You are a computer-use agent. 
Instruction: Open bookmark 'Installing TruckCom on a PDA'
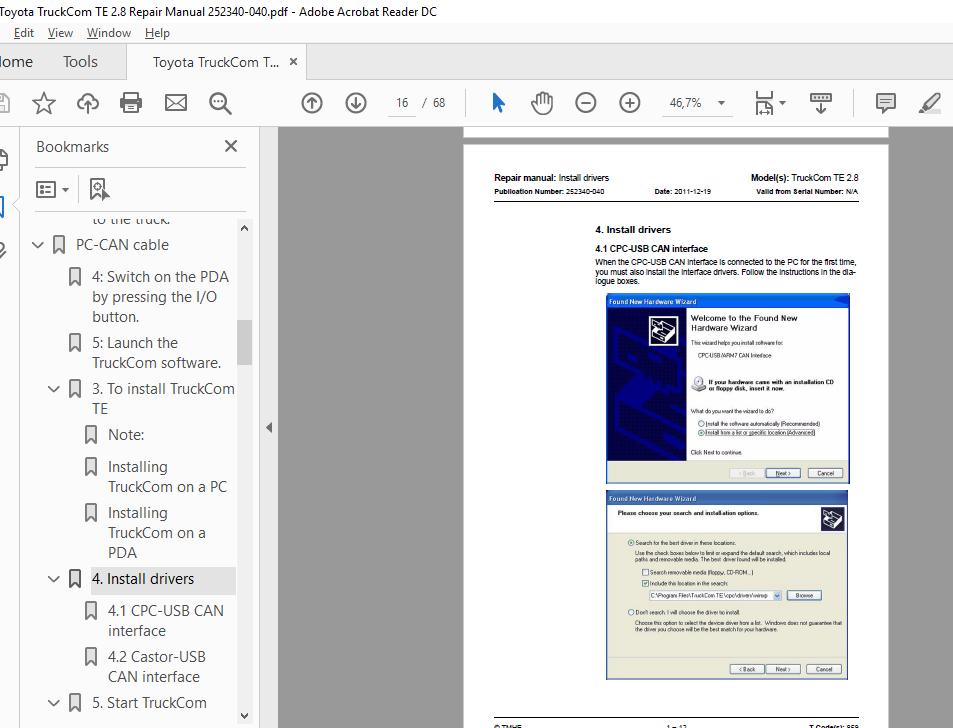tap(157, 533)
